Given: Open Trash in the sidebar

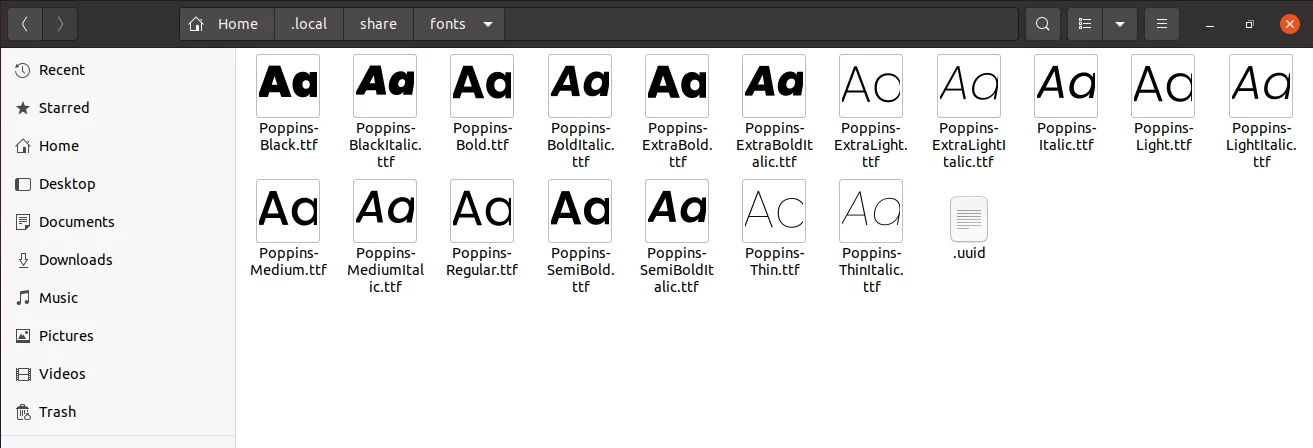Looking at the screenshot, I should (x=118, y=412).
